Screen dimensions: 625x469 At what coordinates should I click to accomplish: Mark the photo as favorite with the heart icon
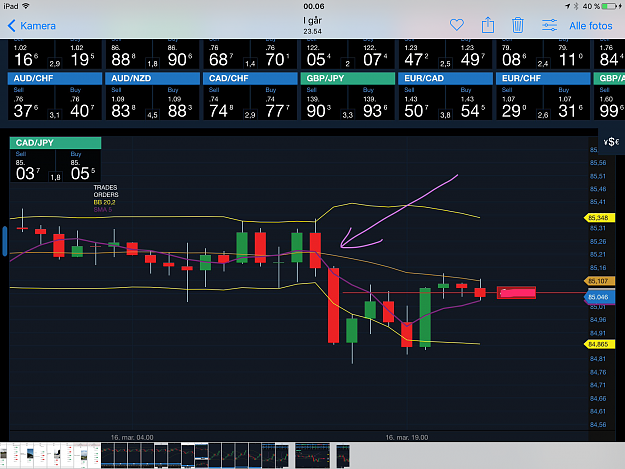(x=457, y=26)
